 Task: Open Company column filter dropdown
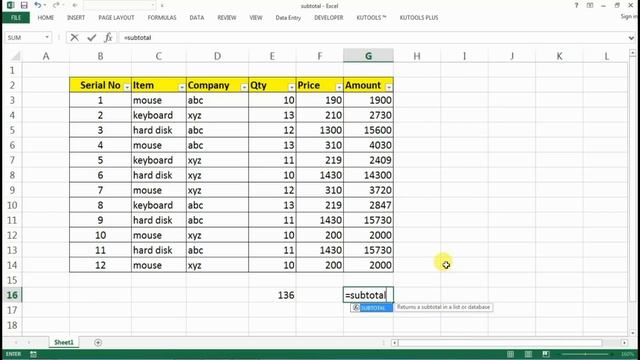tap(244, 87)
